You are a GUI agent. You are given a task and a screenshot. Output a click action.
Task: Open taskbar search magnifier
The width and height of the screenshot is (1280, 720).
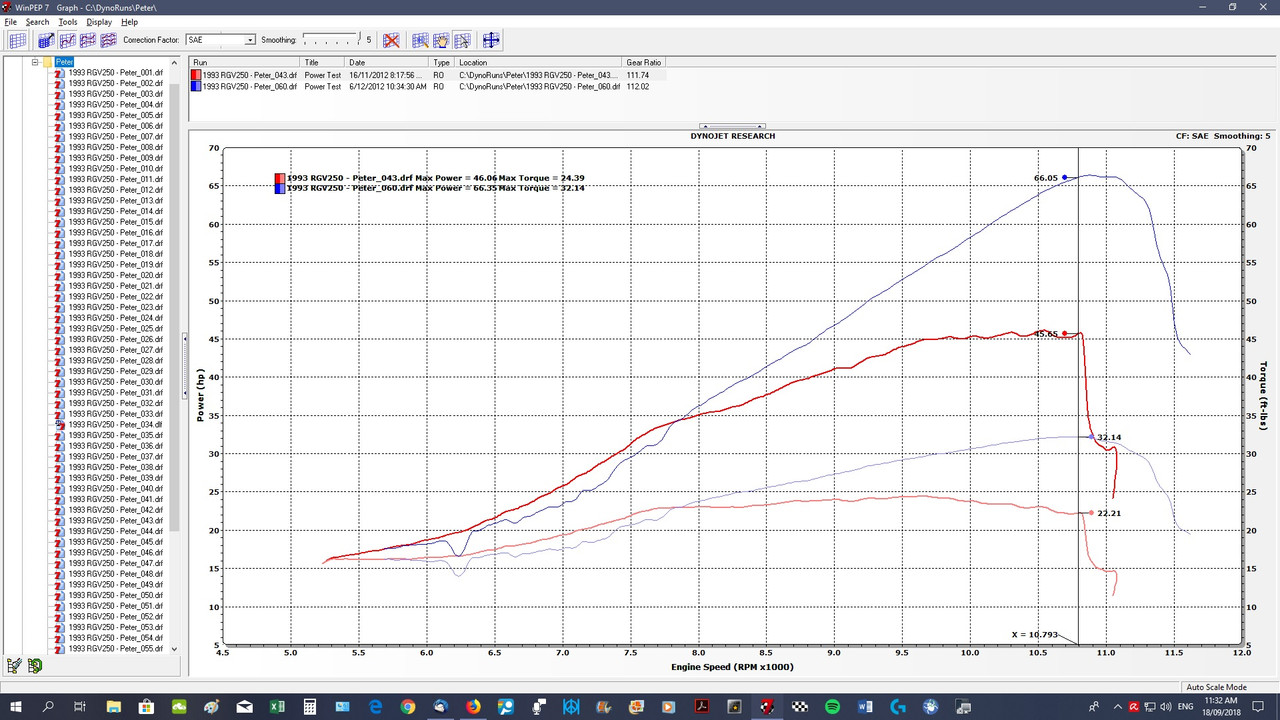click(48, 706)
